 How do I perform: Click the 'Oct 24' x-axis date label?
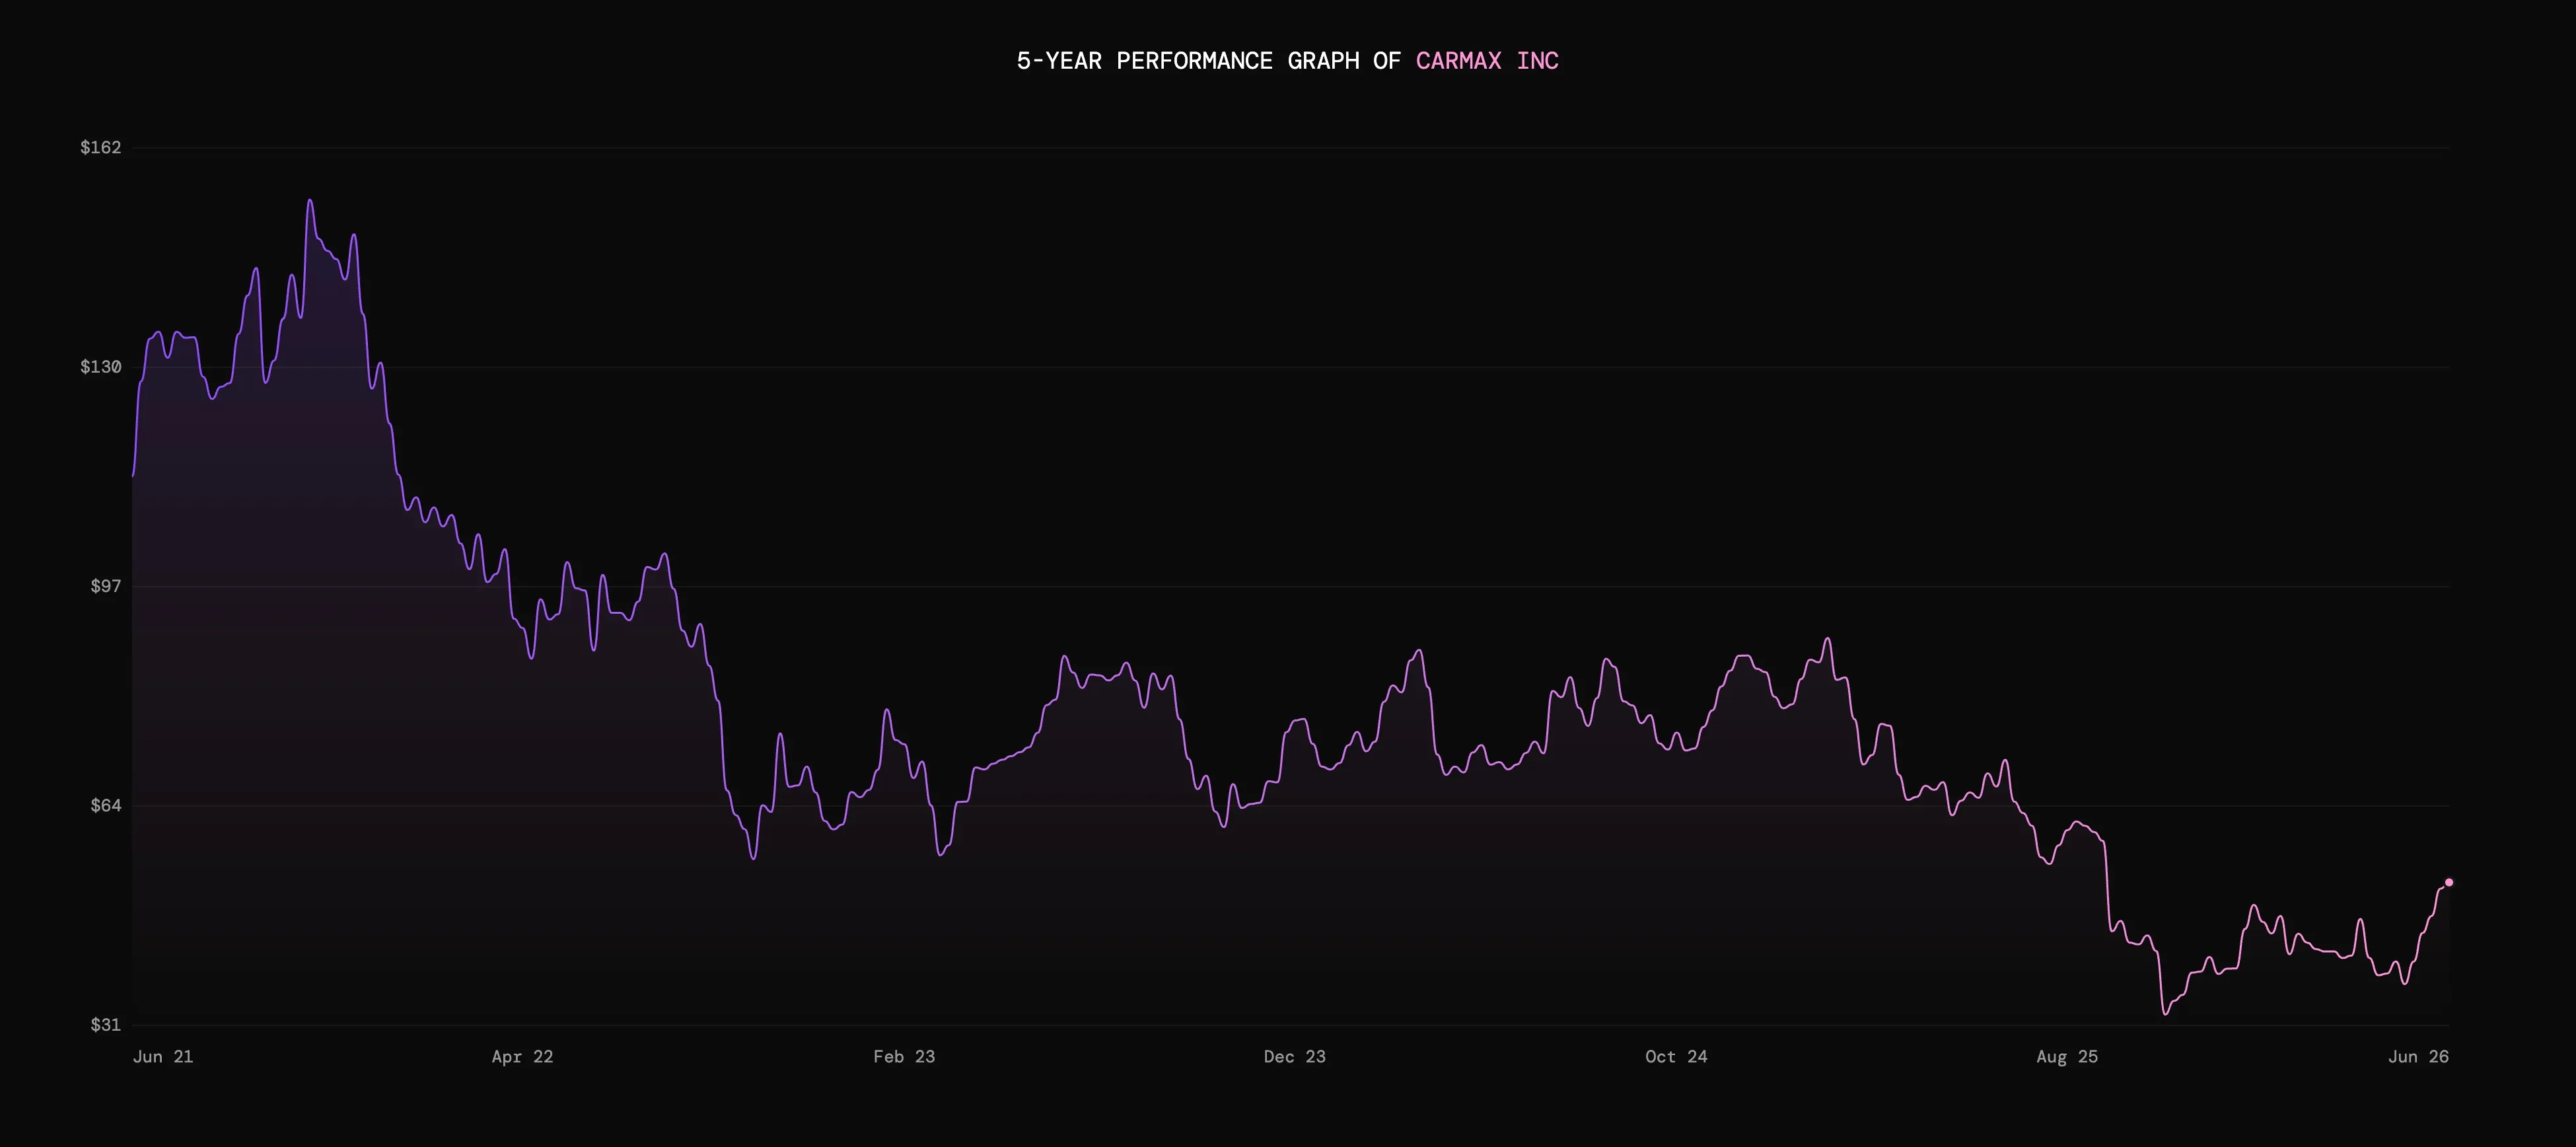[x=1676, y=1057]
